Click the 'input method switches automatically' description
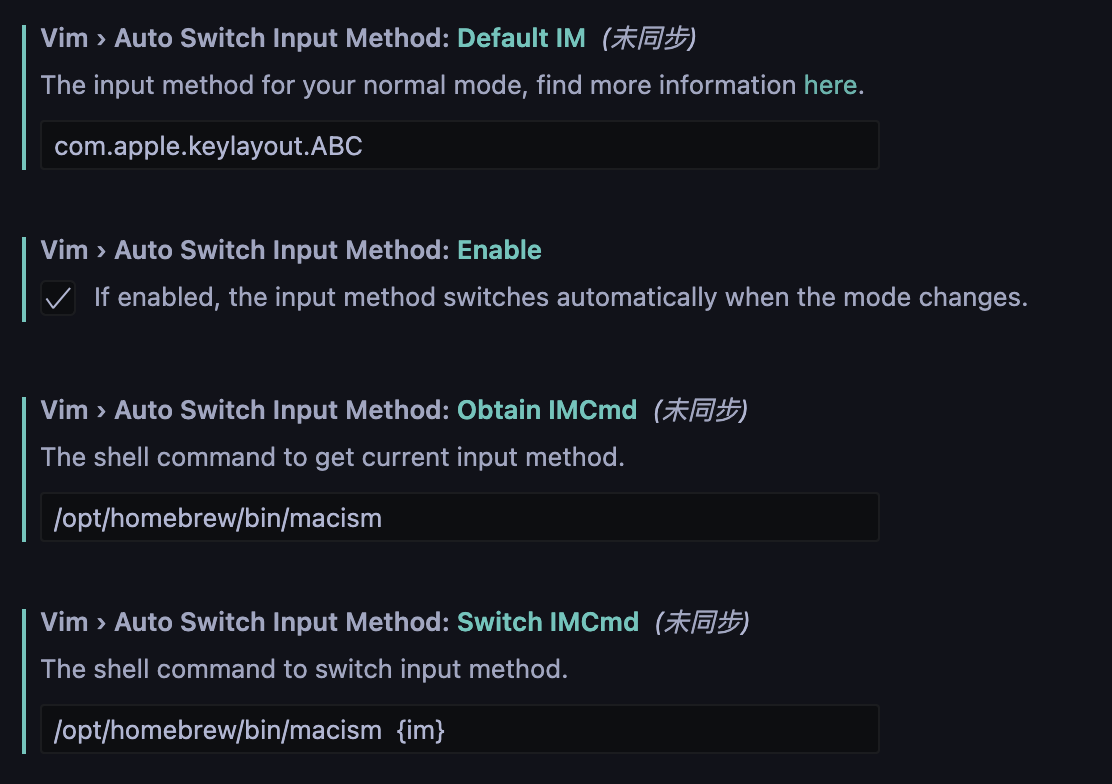Image resolution: width=1112 pixels, height=784 pixels. [x=560, y=298]
